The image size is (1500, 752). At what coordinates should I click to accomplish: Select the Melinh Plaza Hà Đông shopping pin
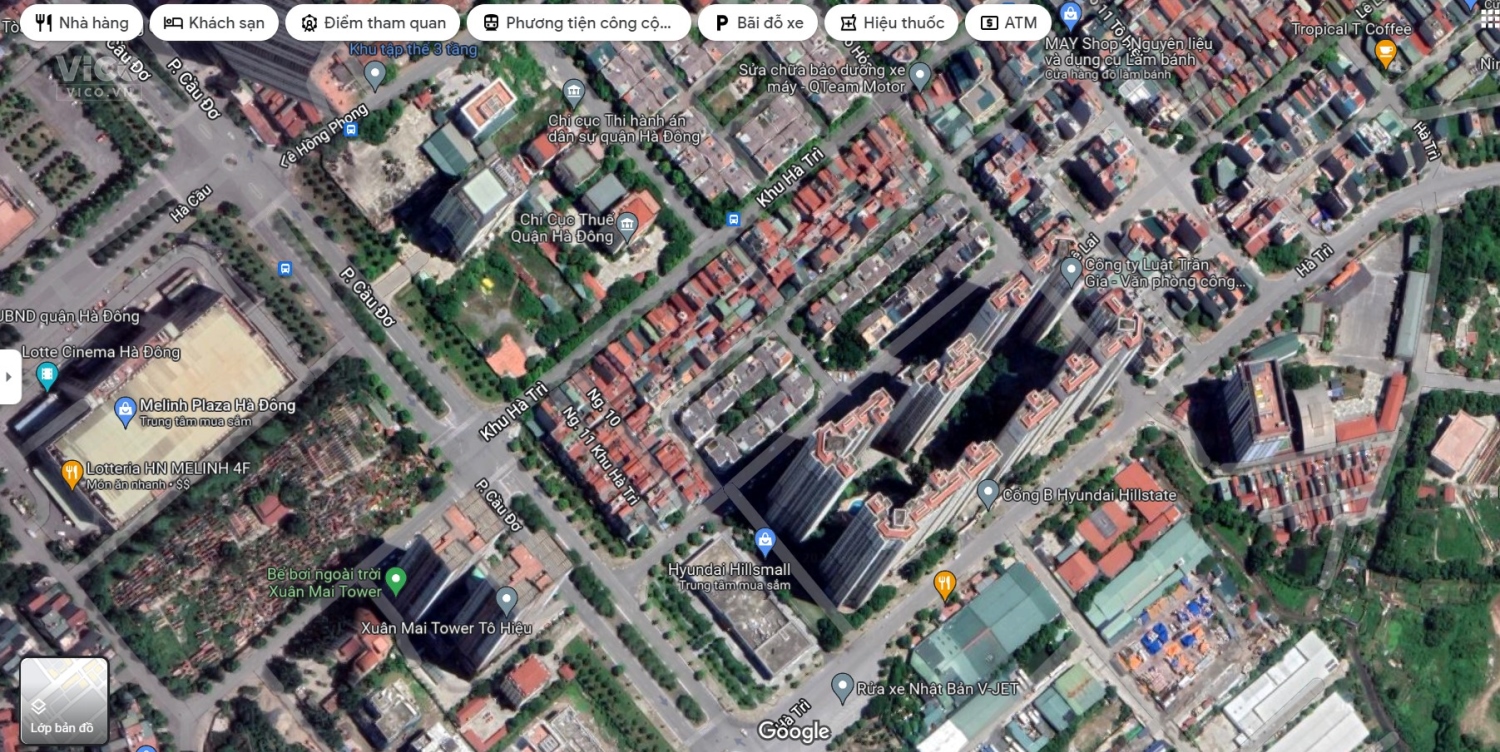125,408
